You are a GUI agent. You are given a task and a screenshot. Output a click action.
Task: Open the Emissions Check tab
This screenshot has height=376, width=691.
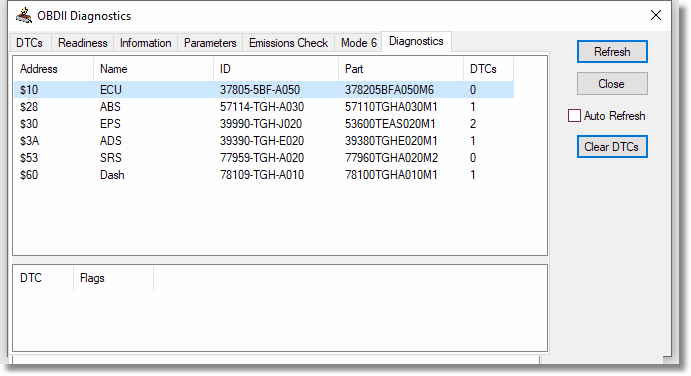tap(288, 43)
